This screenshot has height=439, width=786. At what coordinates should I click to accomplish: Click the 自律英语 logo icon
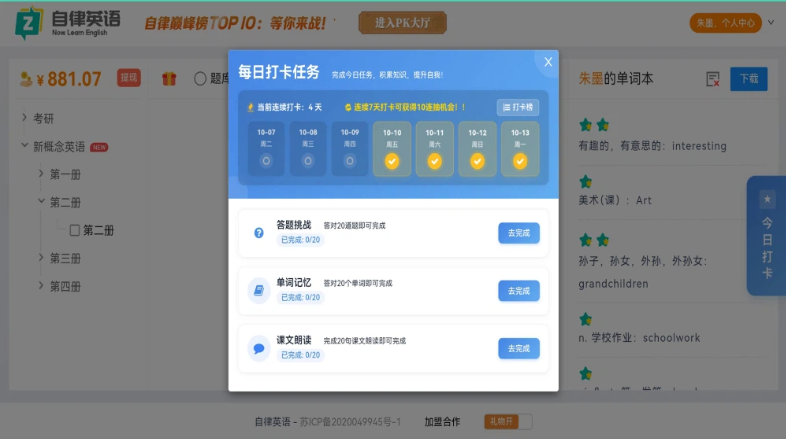click(29, 23)
